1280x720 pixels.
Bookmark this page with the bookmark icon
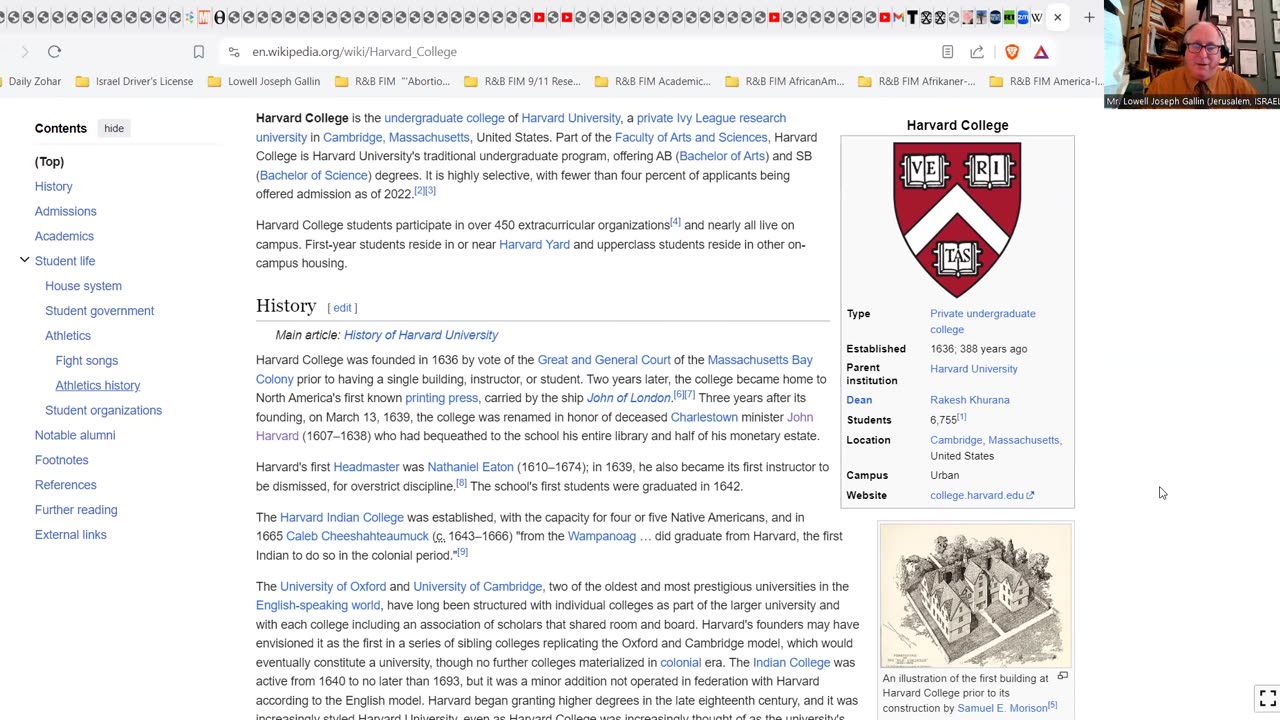[x=199, y=52]
